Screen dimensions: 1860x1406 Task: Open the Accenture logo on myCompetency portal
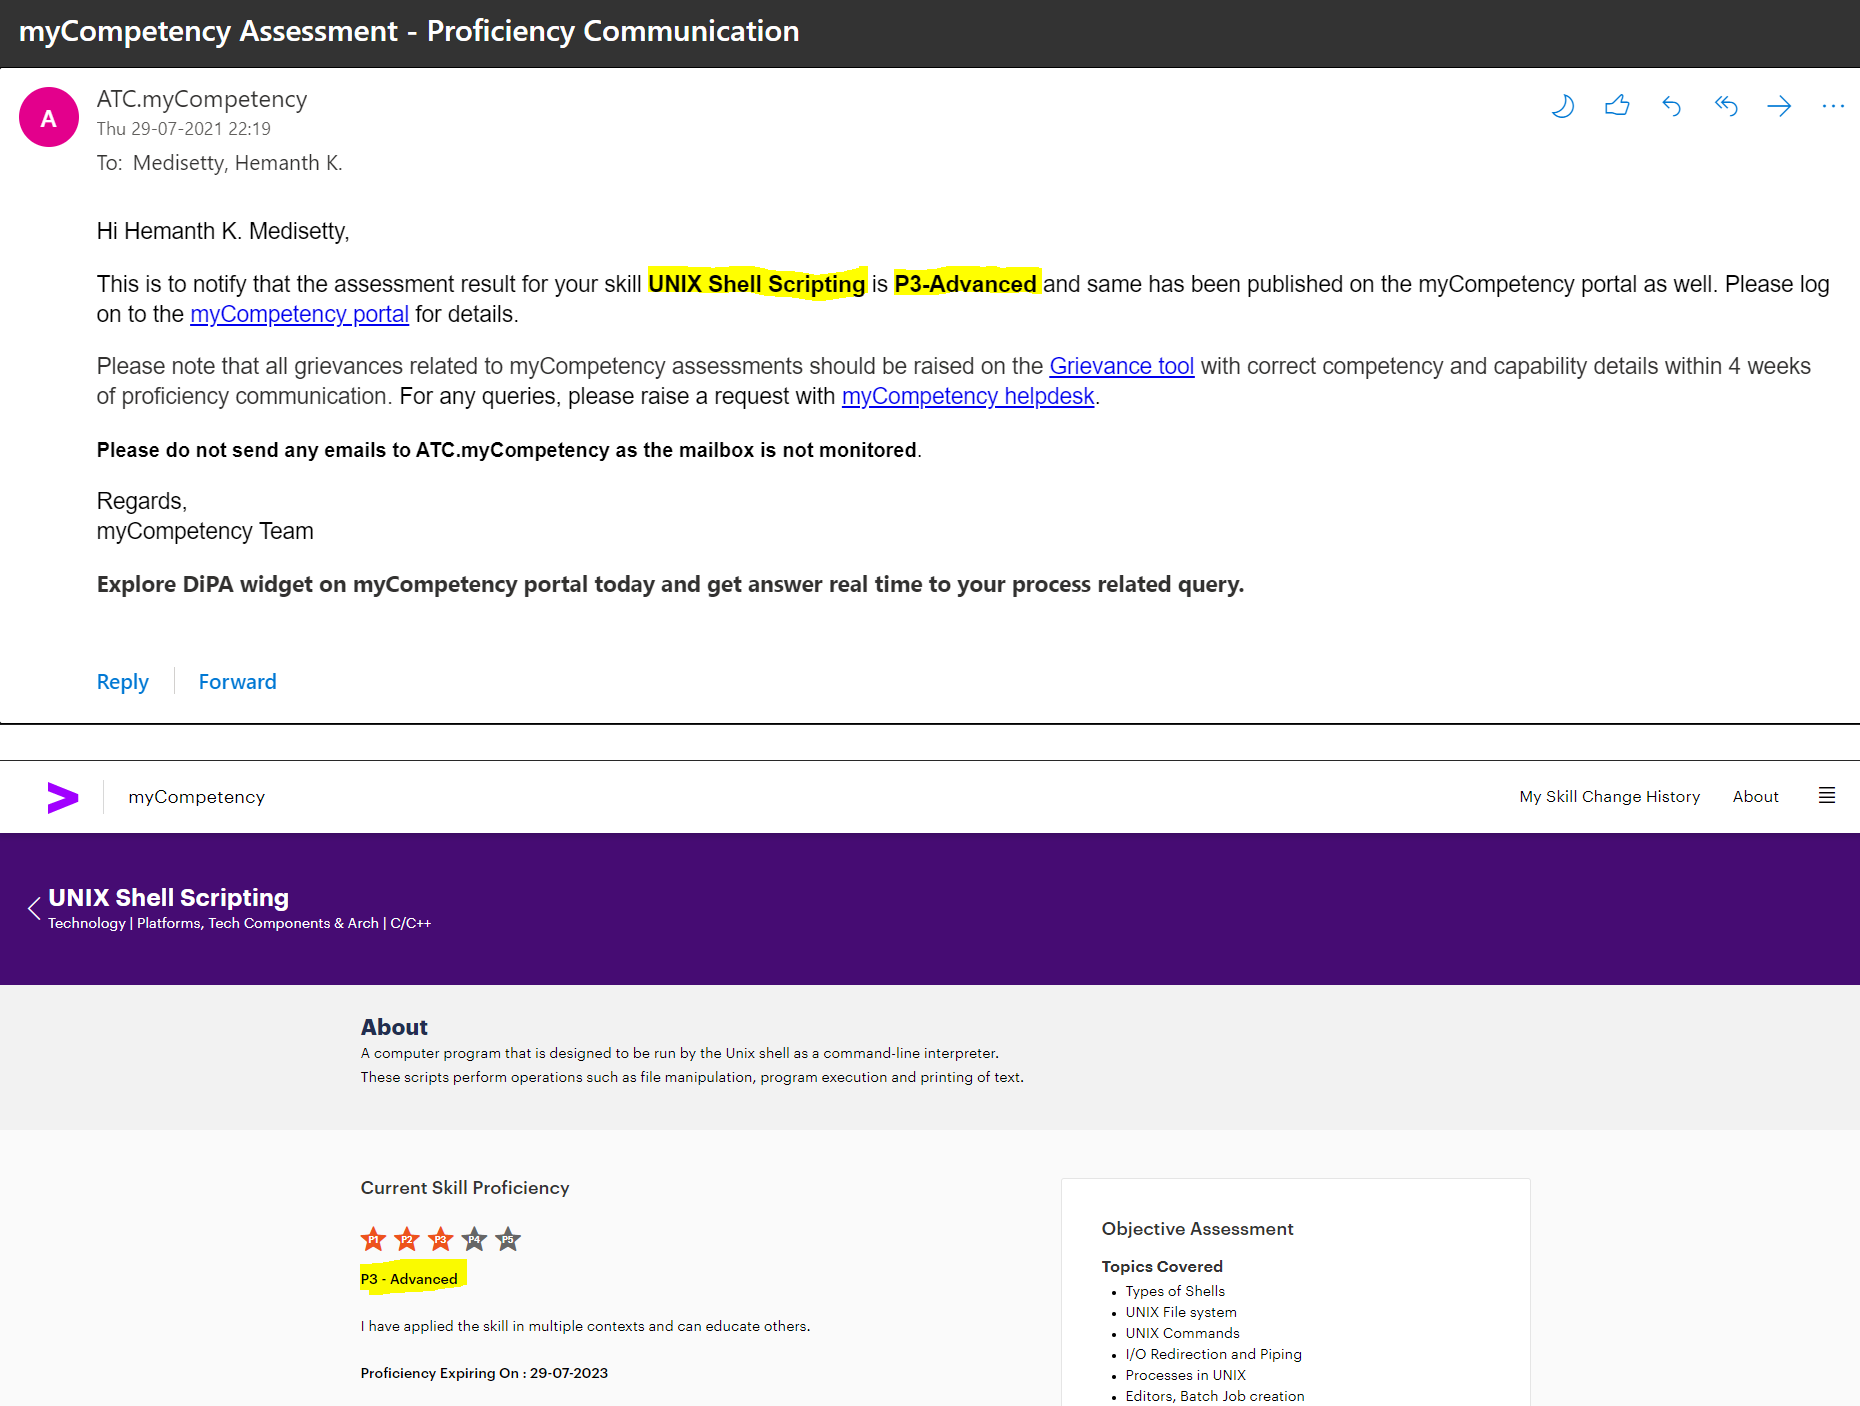tap(63, 797)
